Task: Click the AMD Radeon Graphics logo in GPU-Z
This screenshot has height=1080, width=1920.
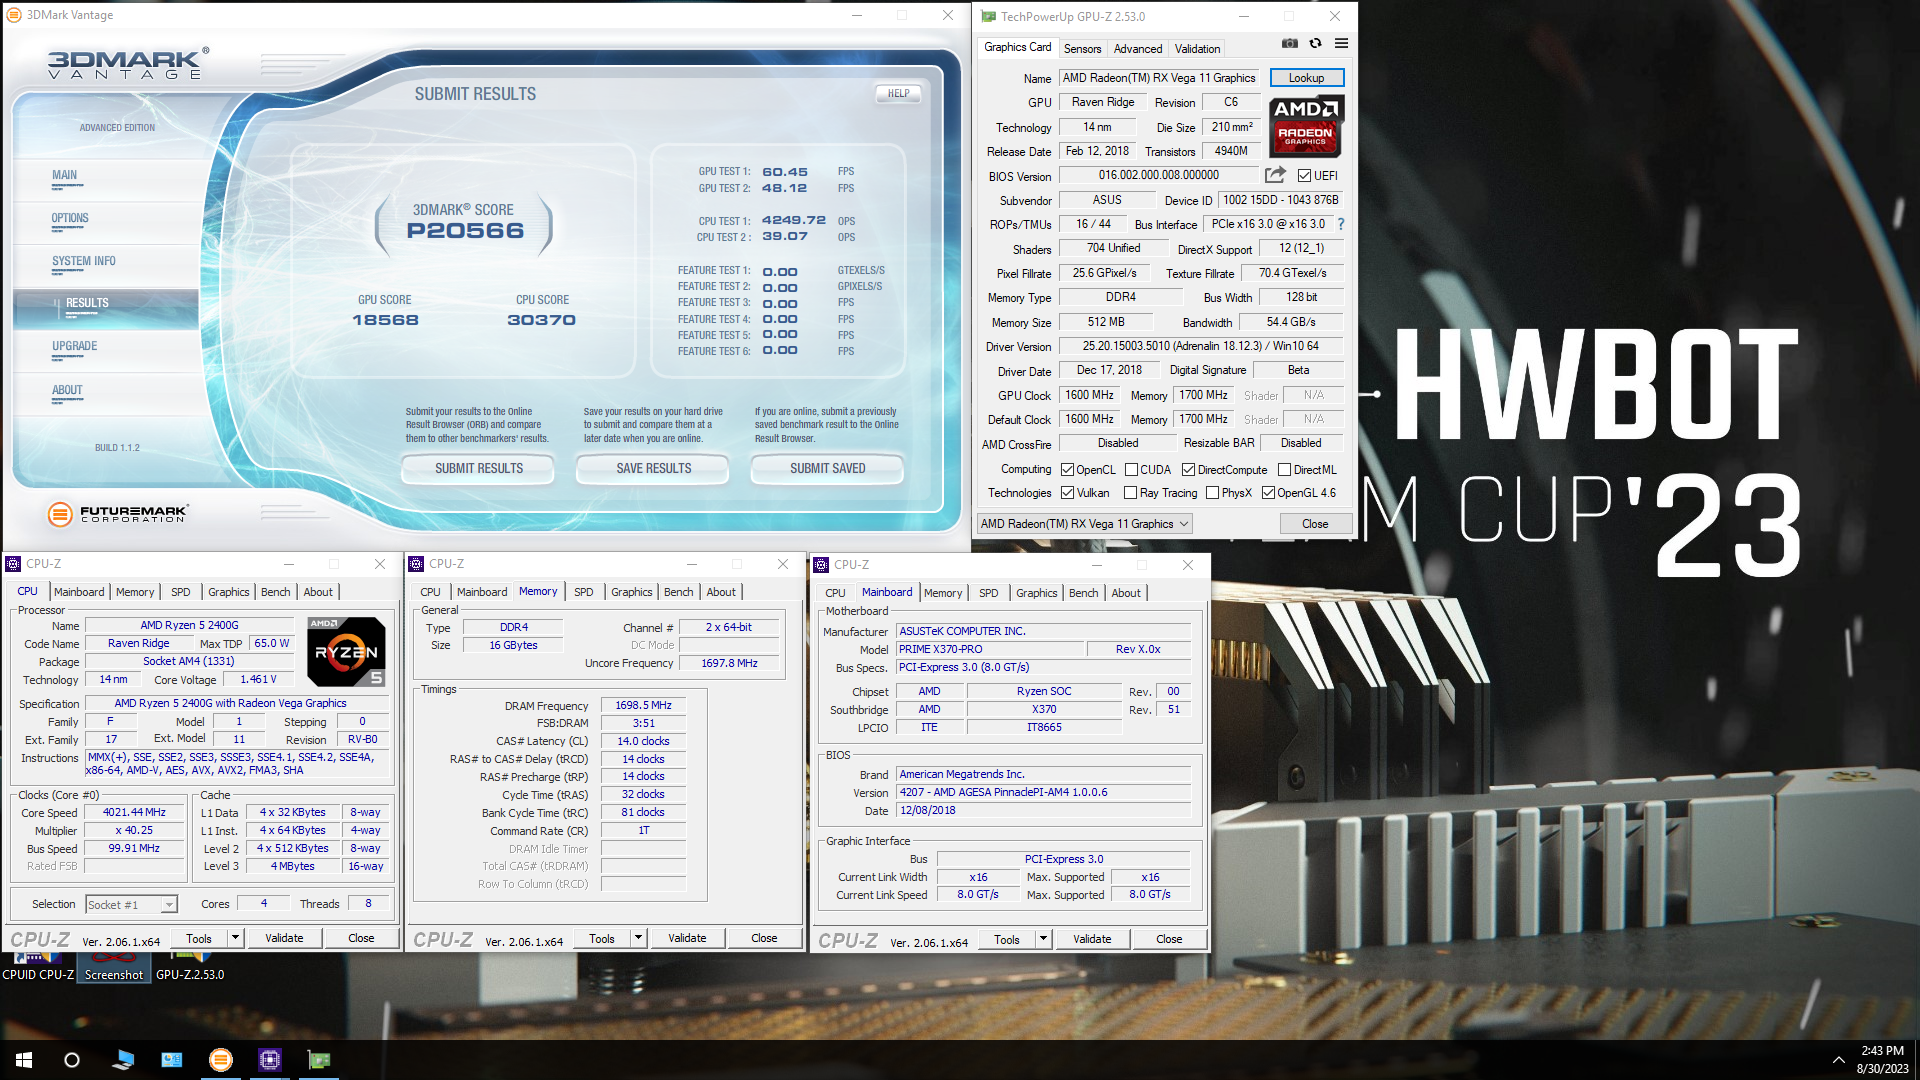Action: click(x=1306, y=126)
